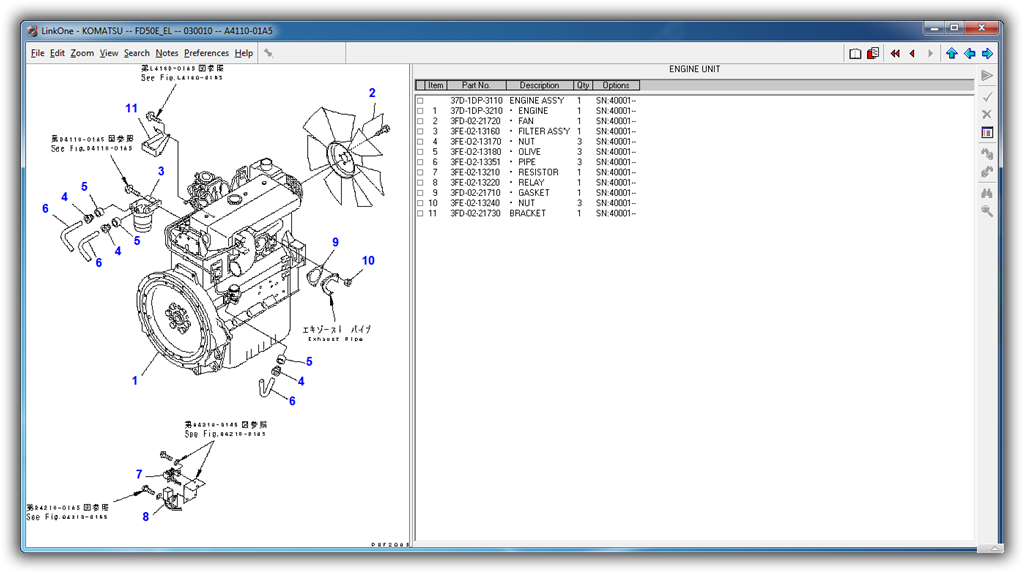The image size is (1024, 573).
Task: Open the selection list window icon
Action: pos(987,133)
